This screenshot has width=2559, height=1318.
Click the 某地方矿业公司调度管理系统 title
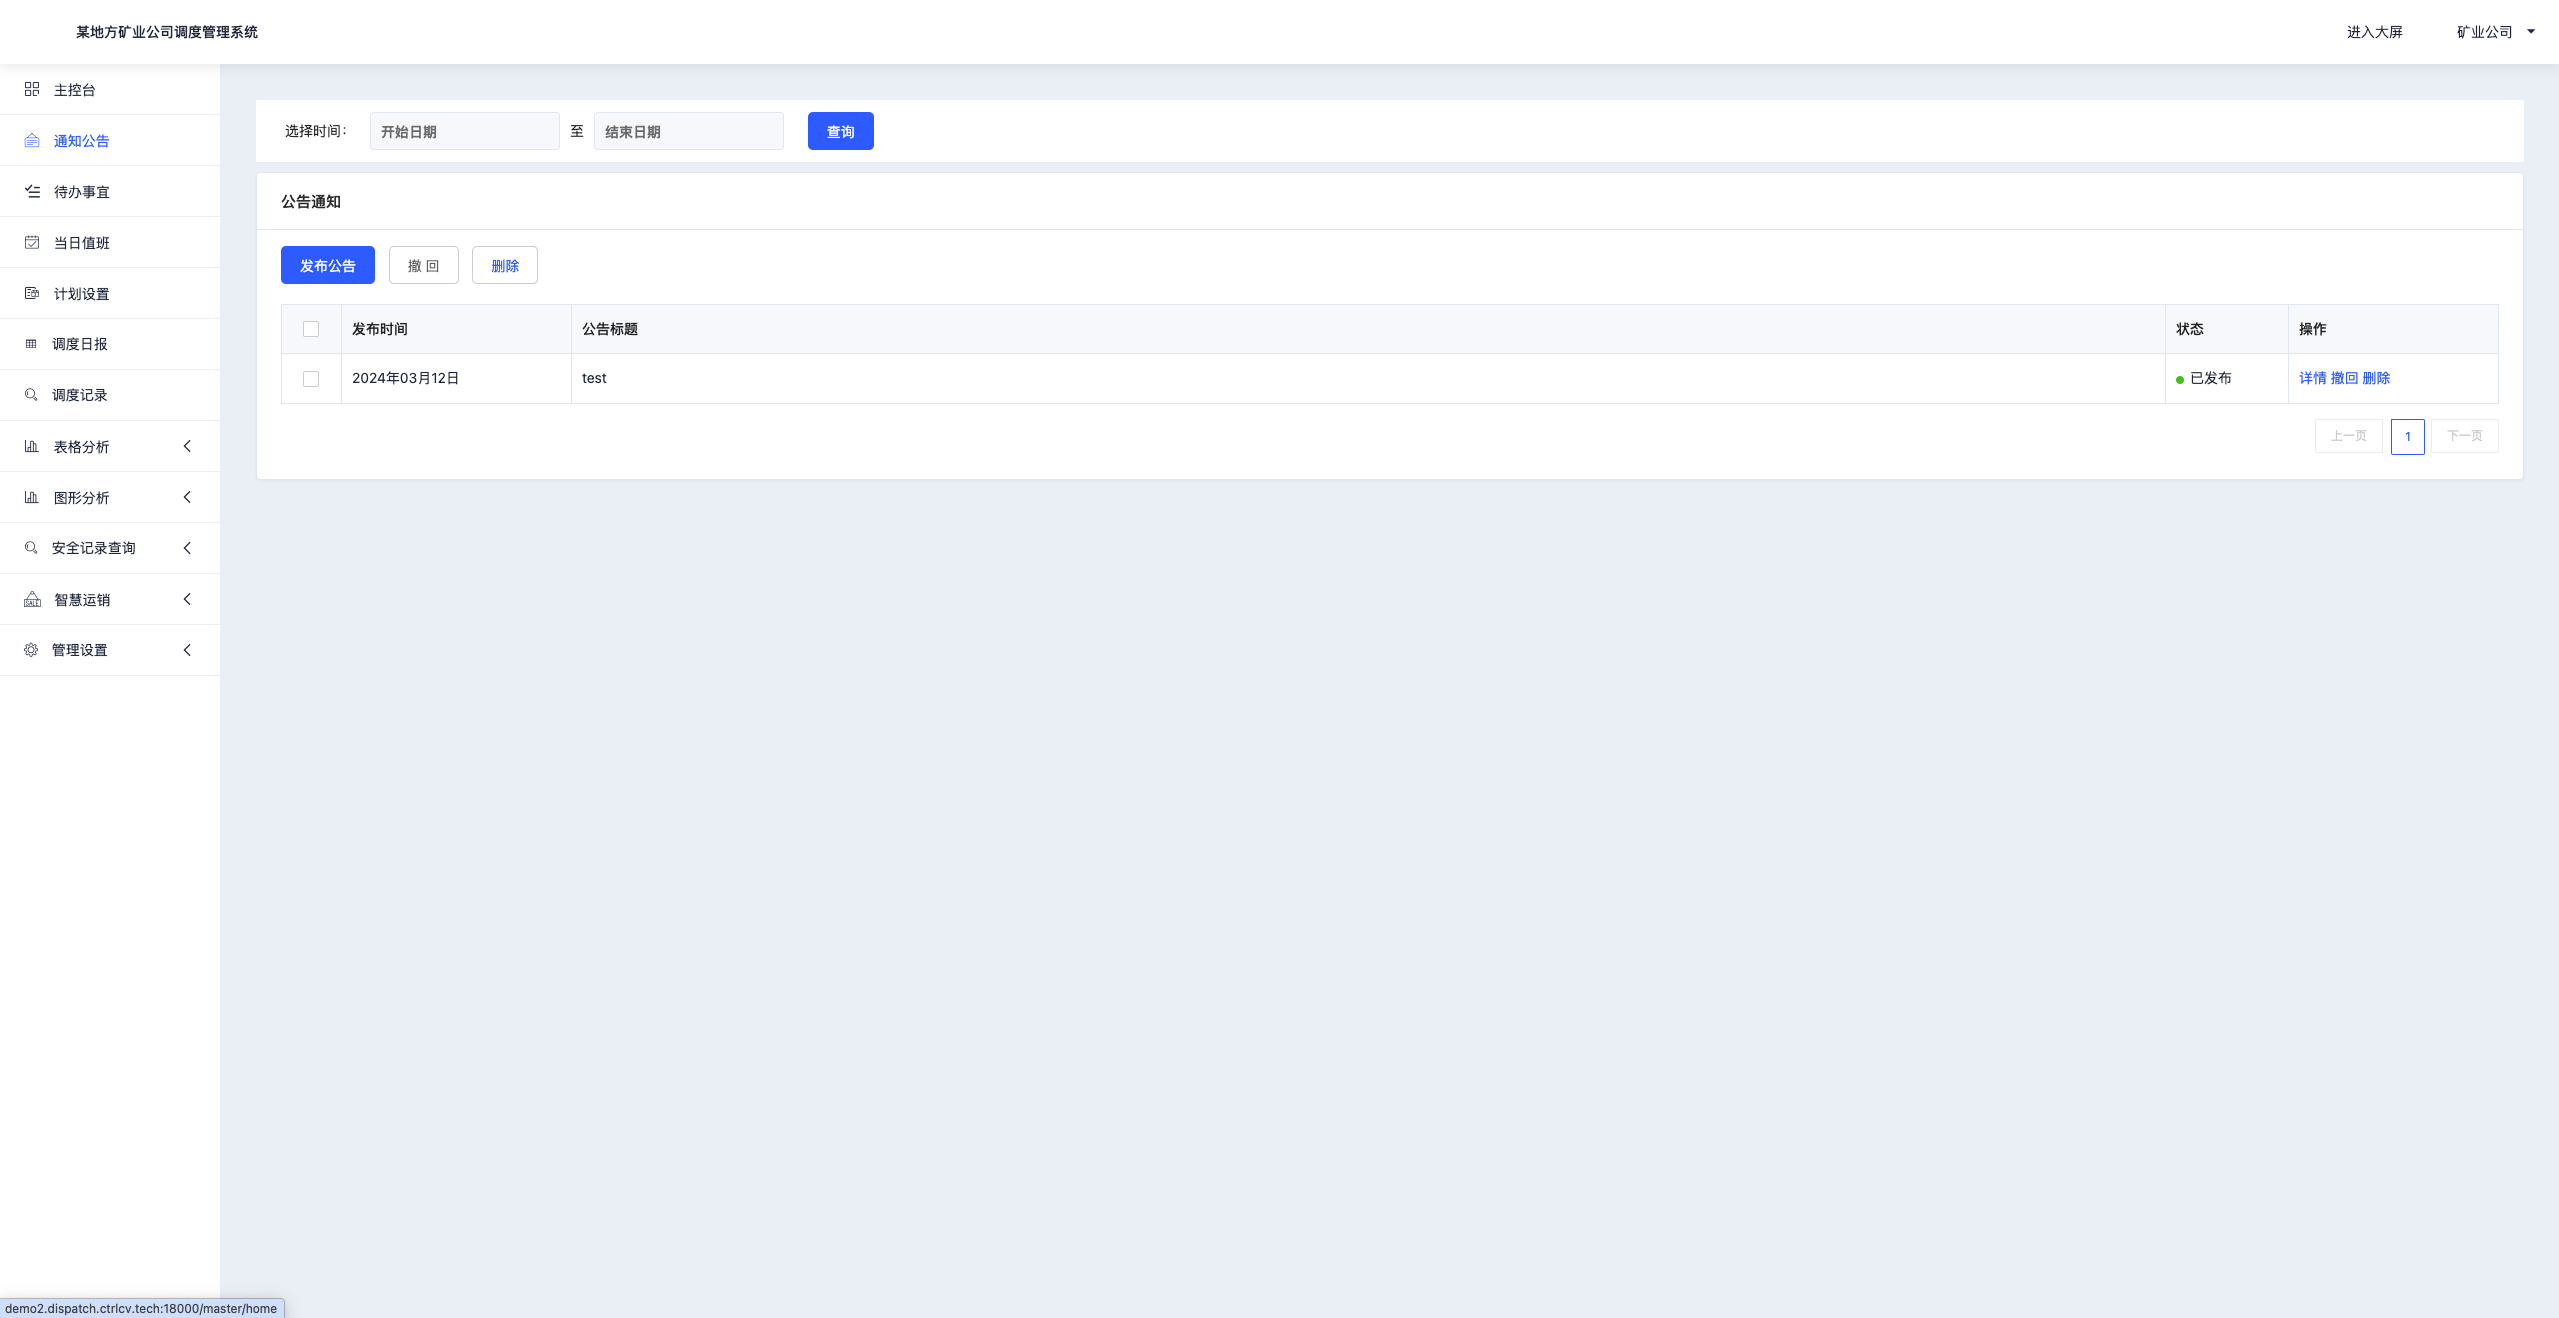click(167, 32)
